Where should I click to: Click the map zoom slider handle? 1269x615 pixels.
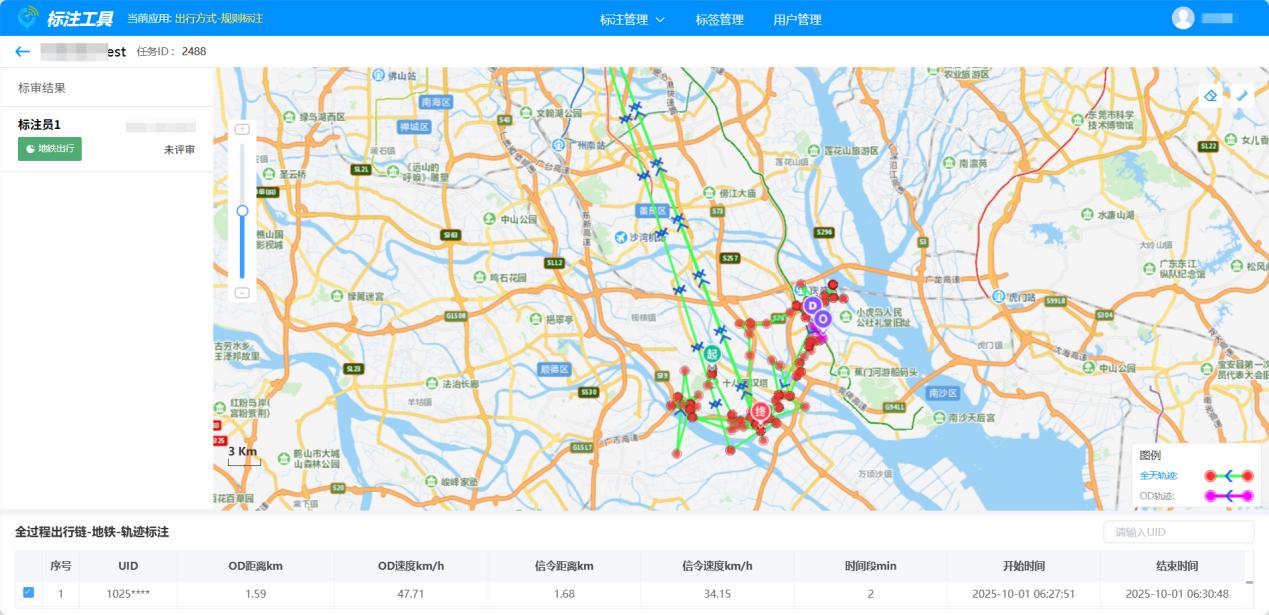[242, 211]
